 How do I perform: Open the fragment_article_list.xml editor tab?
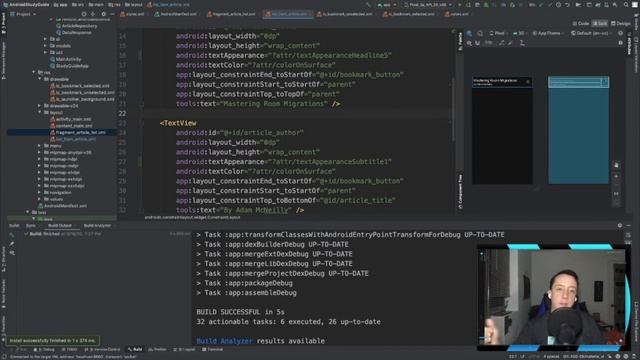pos(231,14)
